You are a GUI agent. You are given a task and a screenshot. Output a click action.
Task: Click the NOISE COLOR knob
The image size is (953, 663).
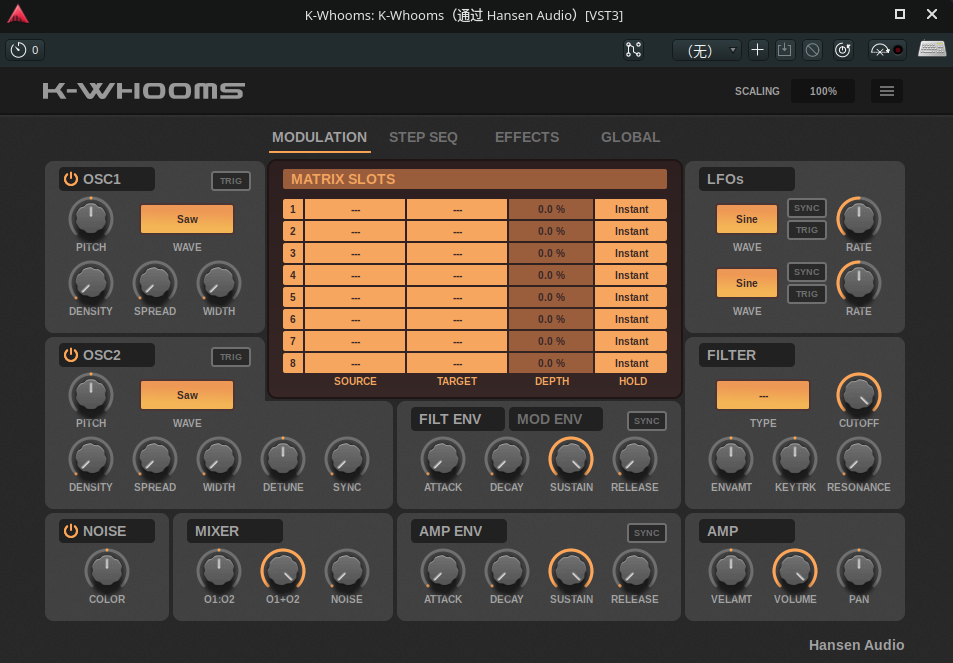(x=107, y=571)
